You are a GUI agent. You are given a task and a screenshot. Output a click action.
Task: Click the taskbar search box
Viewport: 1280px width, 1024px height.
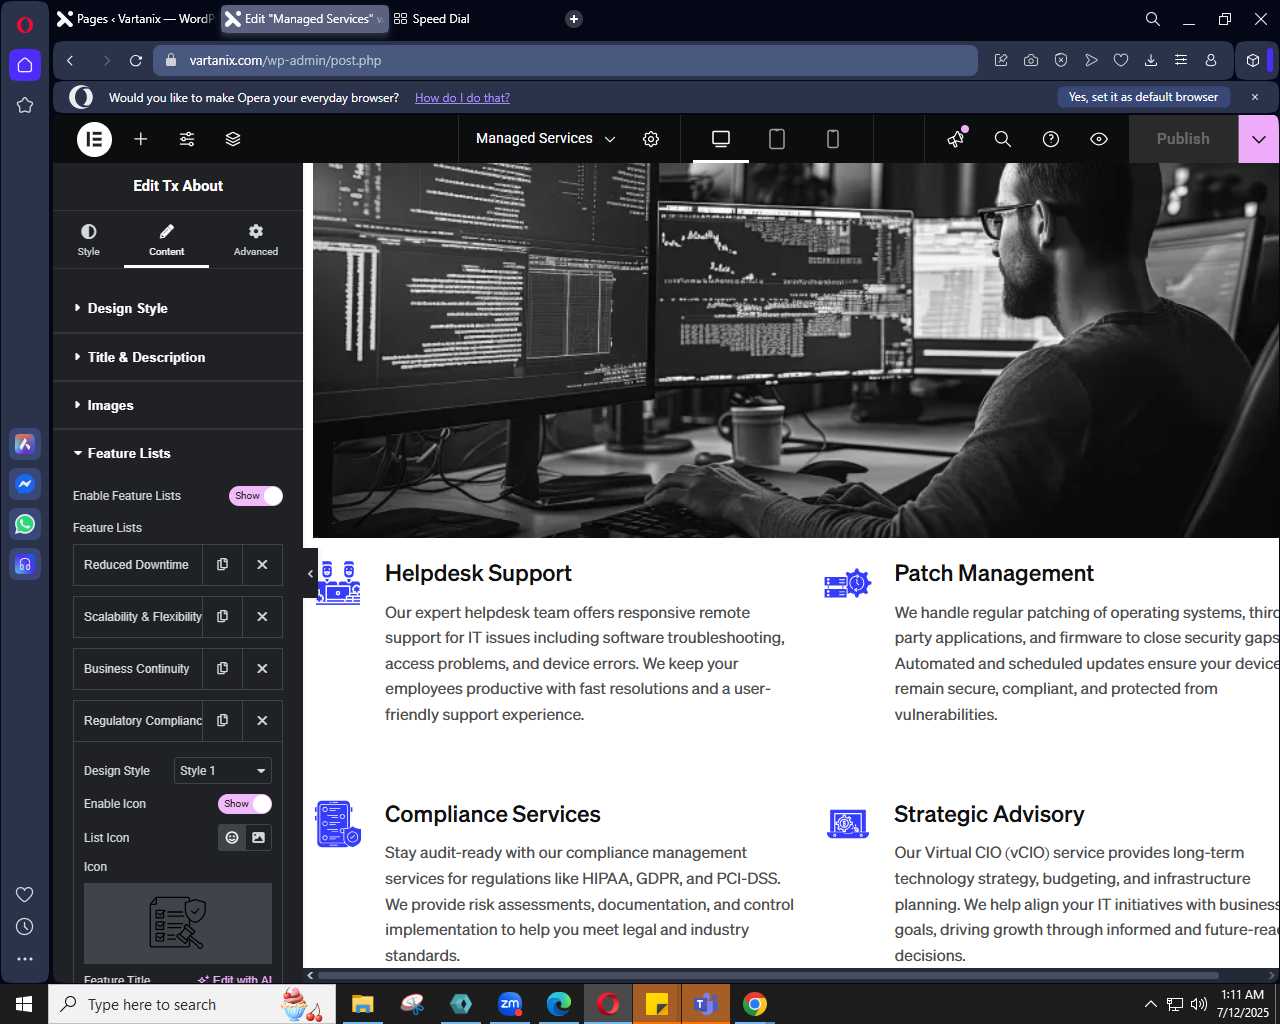(x=192, y=1004)
